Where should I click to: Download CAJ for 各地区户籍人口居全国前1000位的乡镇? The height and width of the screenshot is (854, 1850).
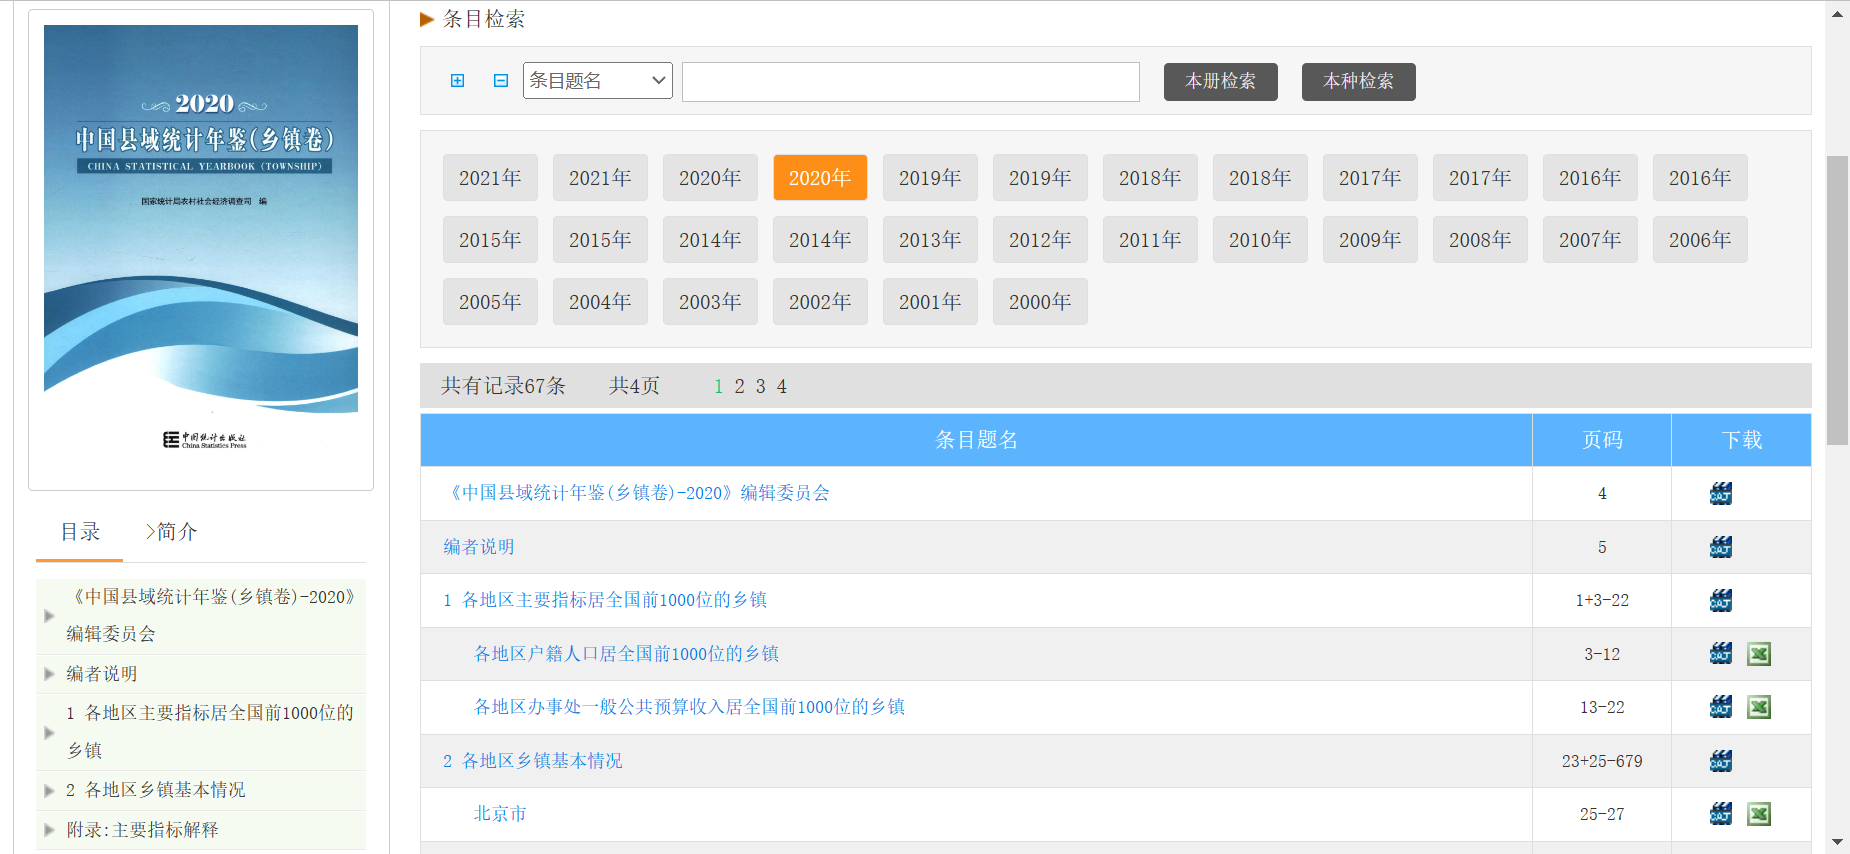coord(1721,654)
